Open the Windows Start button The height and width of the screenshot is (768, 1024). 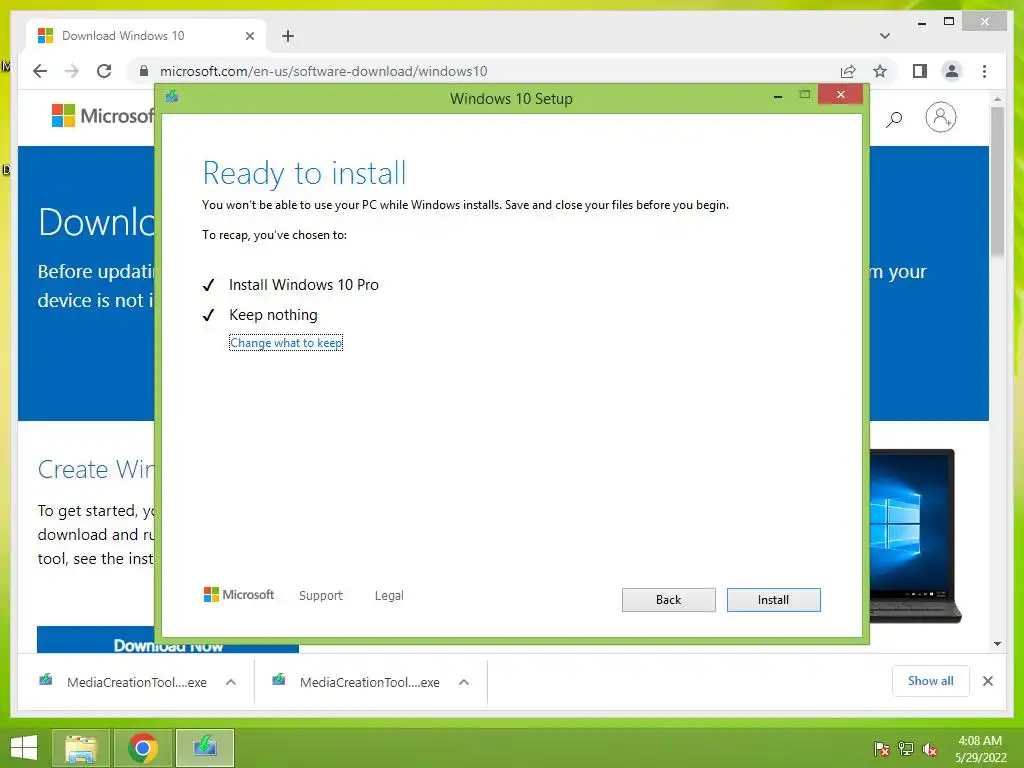(24, 748)
